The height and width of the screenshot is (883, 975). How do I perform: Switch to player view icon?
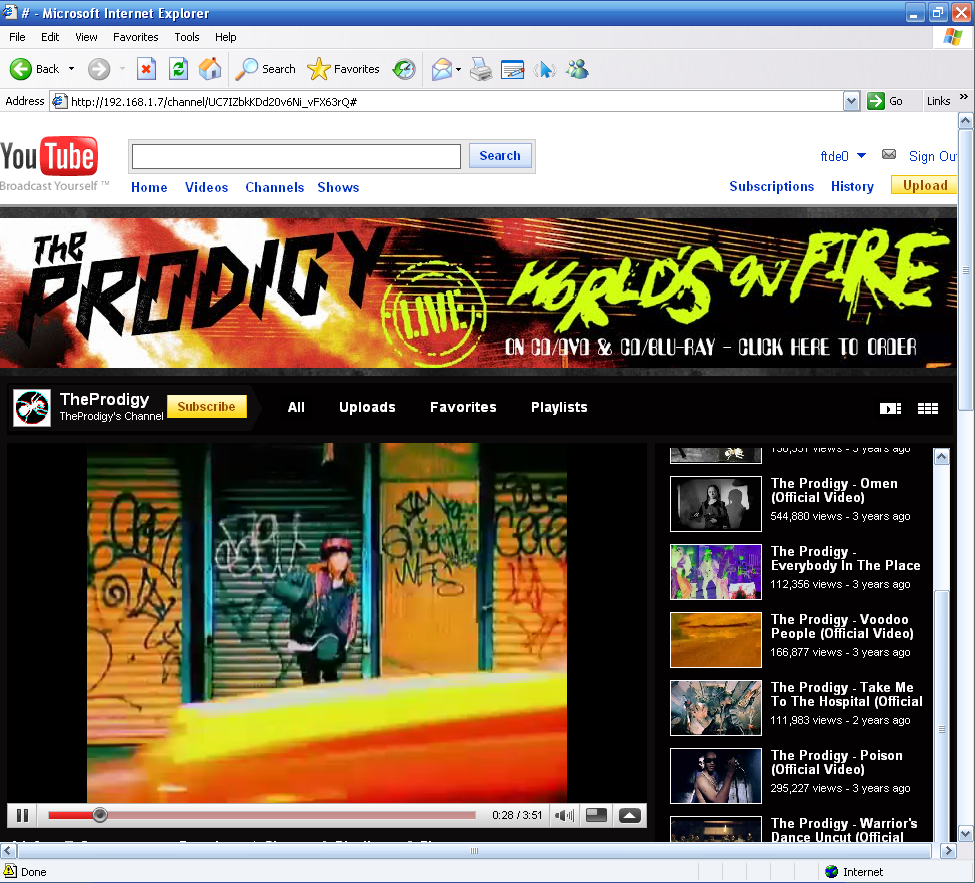pos(890,409)
